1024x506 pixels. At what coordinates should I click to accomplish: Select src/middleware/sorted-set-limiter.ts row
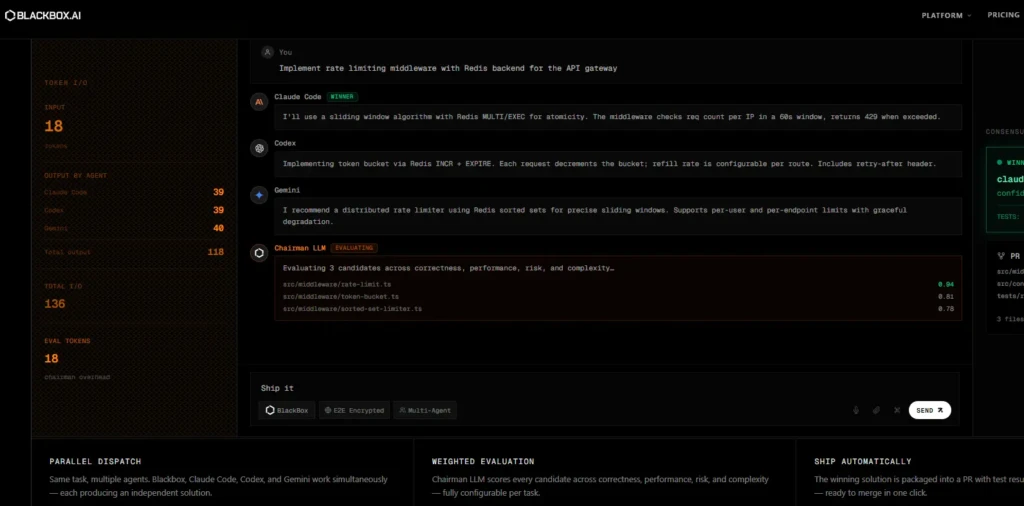618,308
